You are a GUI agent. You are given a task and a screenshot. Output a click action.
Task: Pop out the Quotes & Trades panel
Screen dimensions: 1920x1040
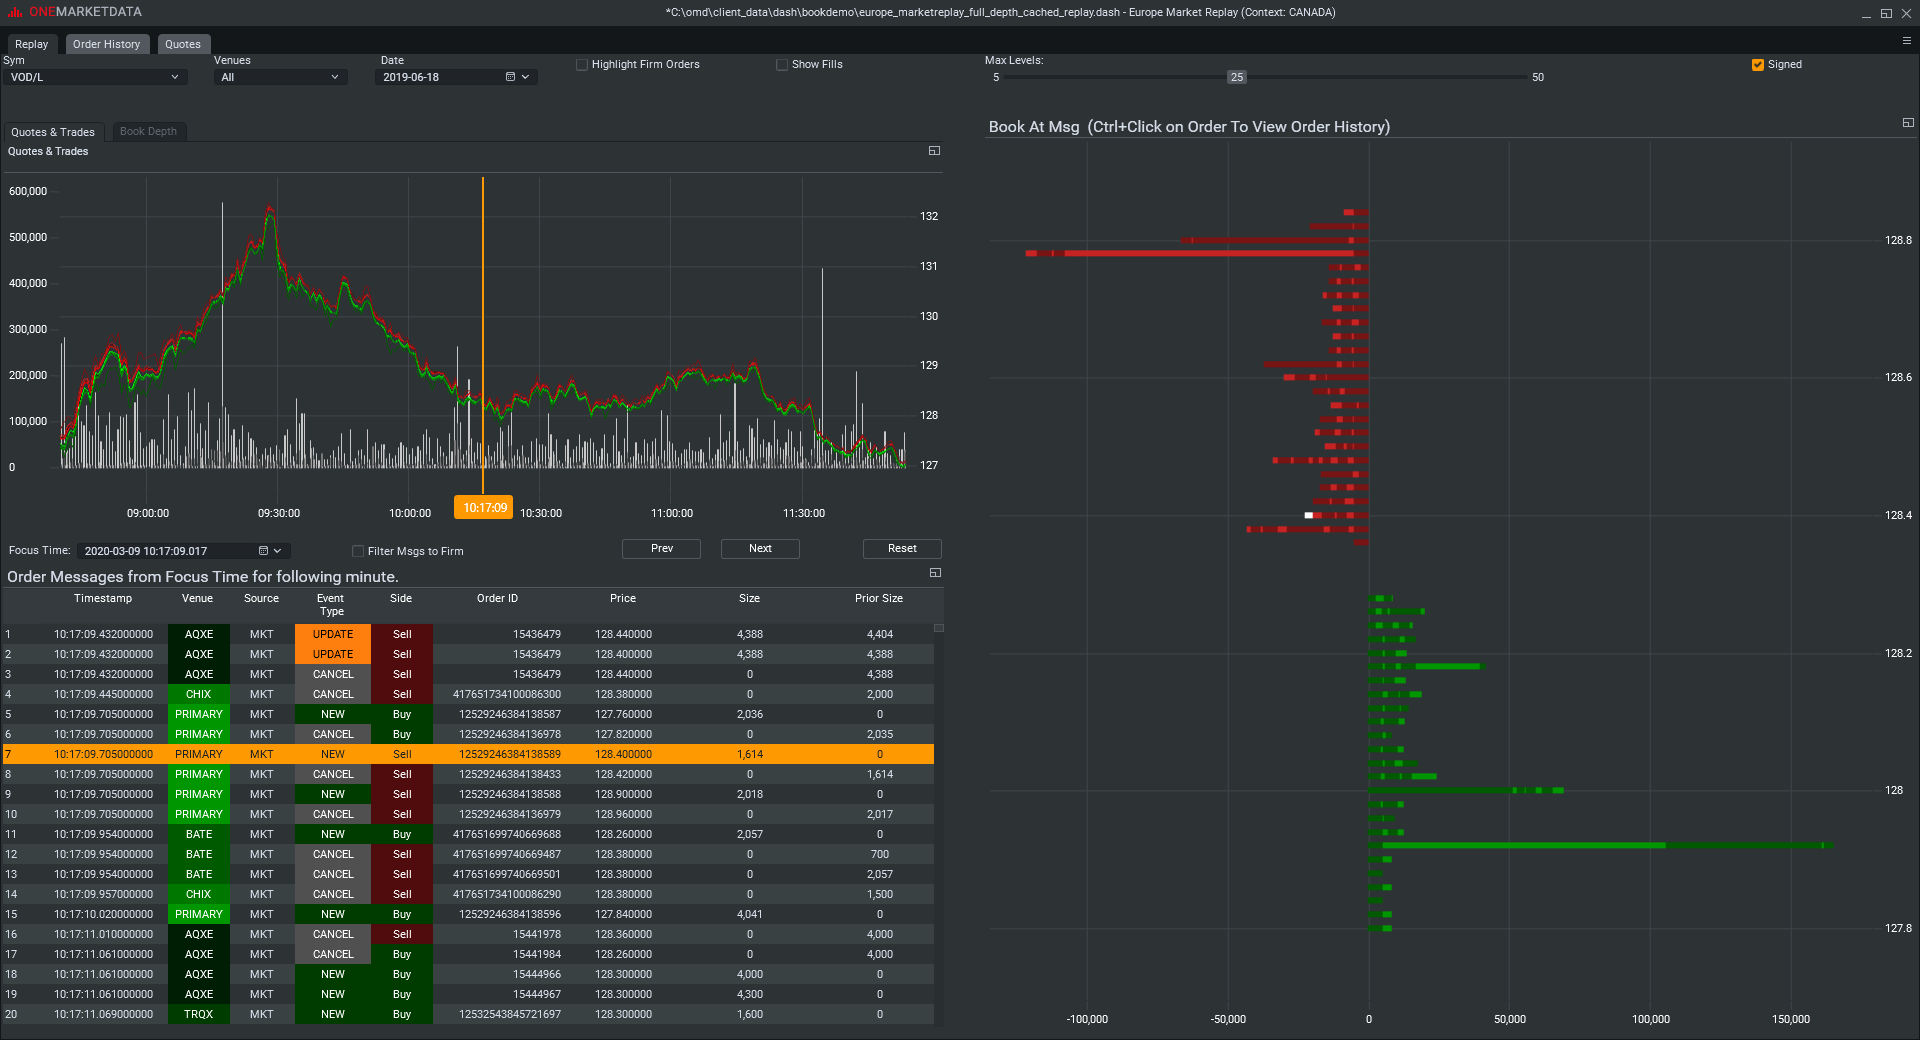click(934, 150)
